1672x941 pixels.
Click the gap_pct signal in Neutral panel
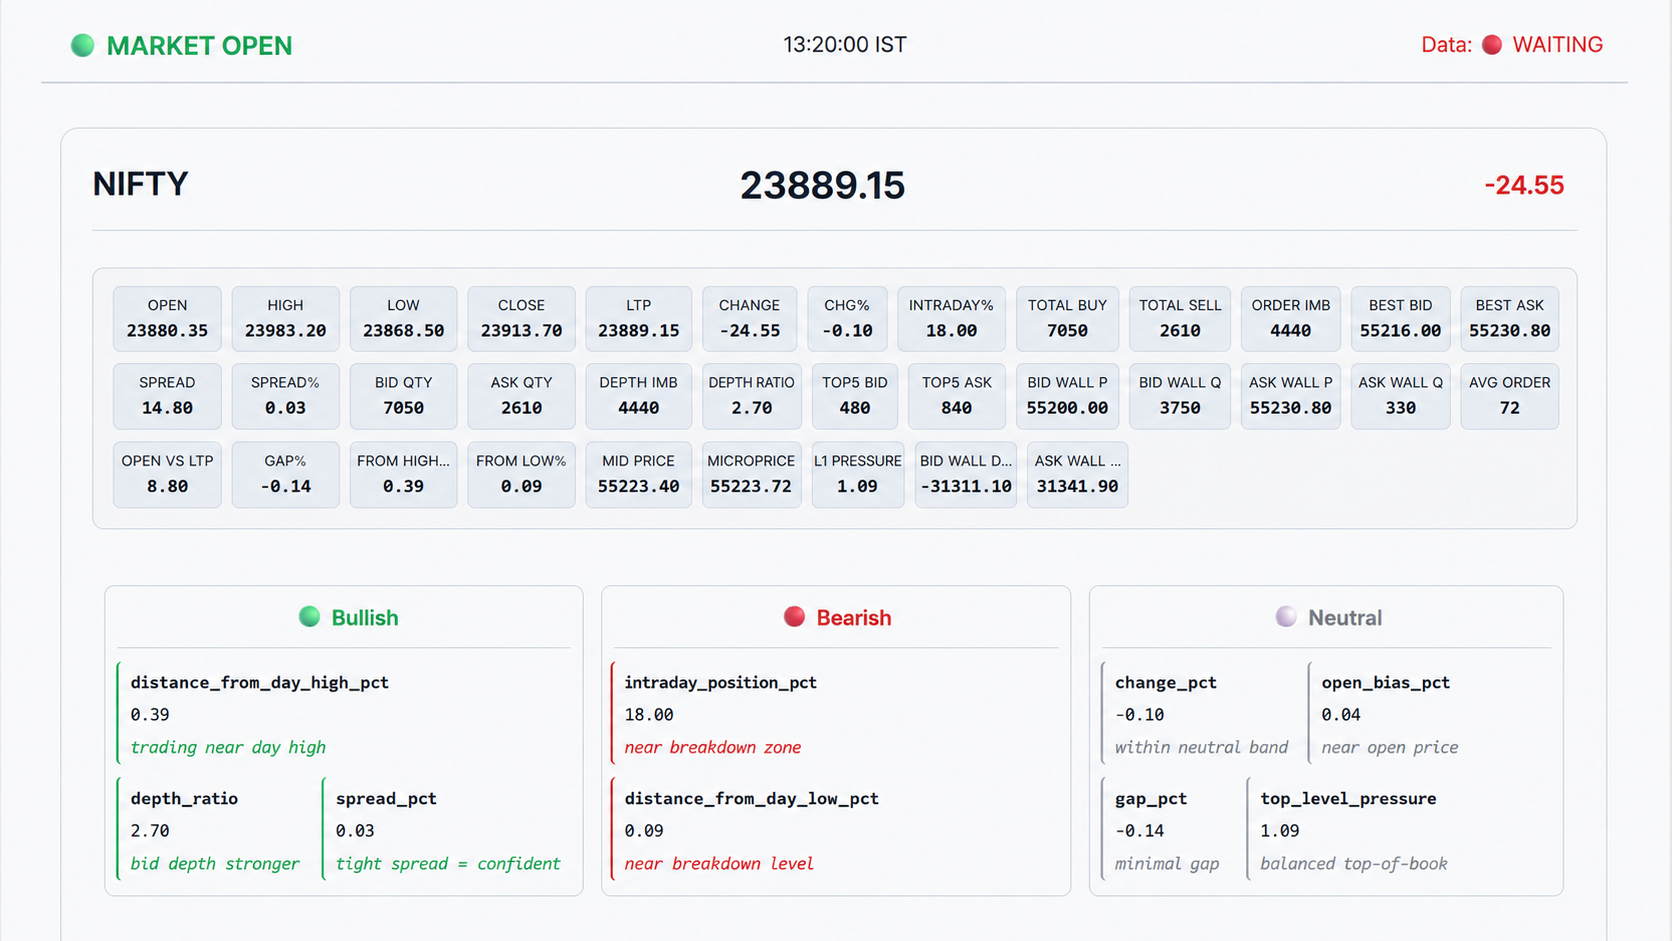click(1169, 830)
